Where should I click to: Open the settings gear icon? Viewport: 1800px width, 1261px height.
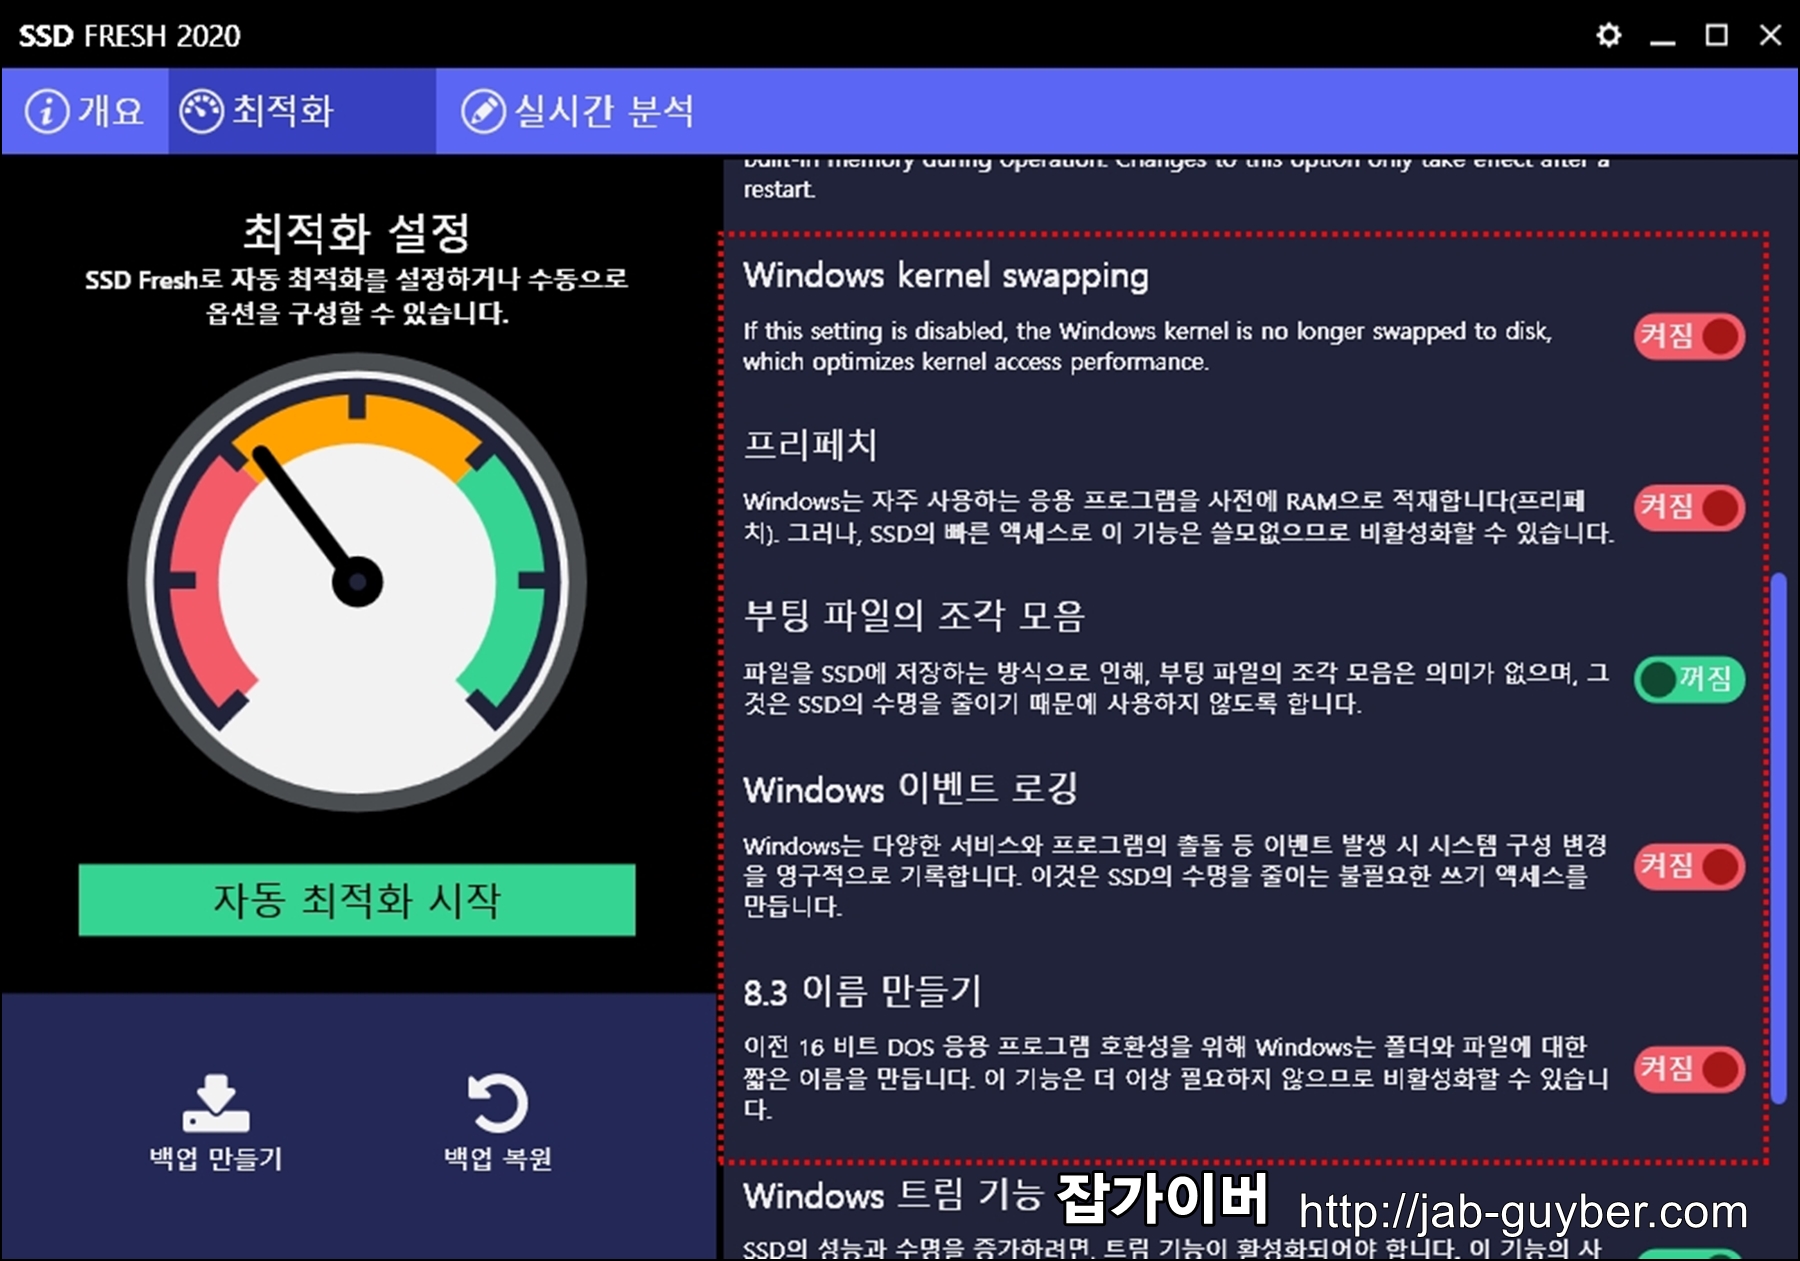tap(1608, 36)
